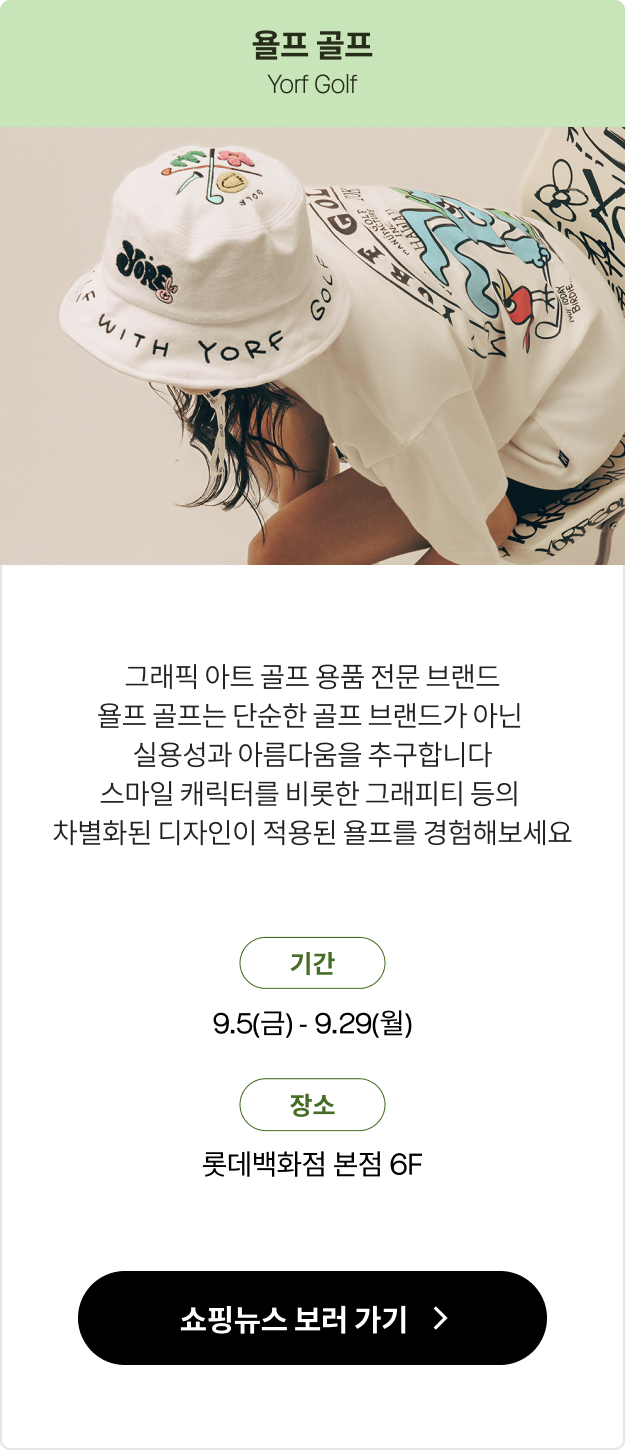This screenshot has height=1450, width=625.
Task: Click the location text 롯데백화점 본점 6F
Action: click(312, 1165)
